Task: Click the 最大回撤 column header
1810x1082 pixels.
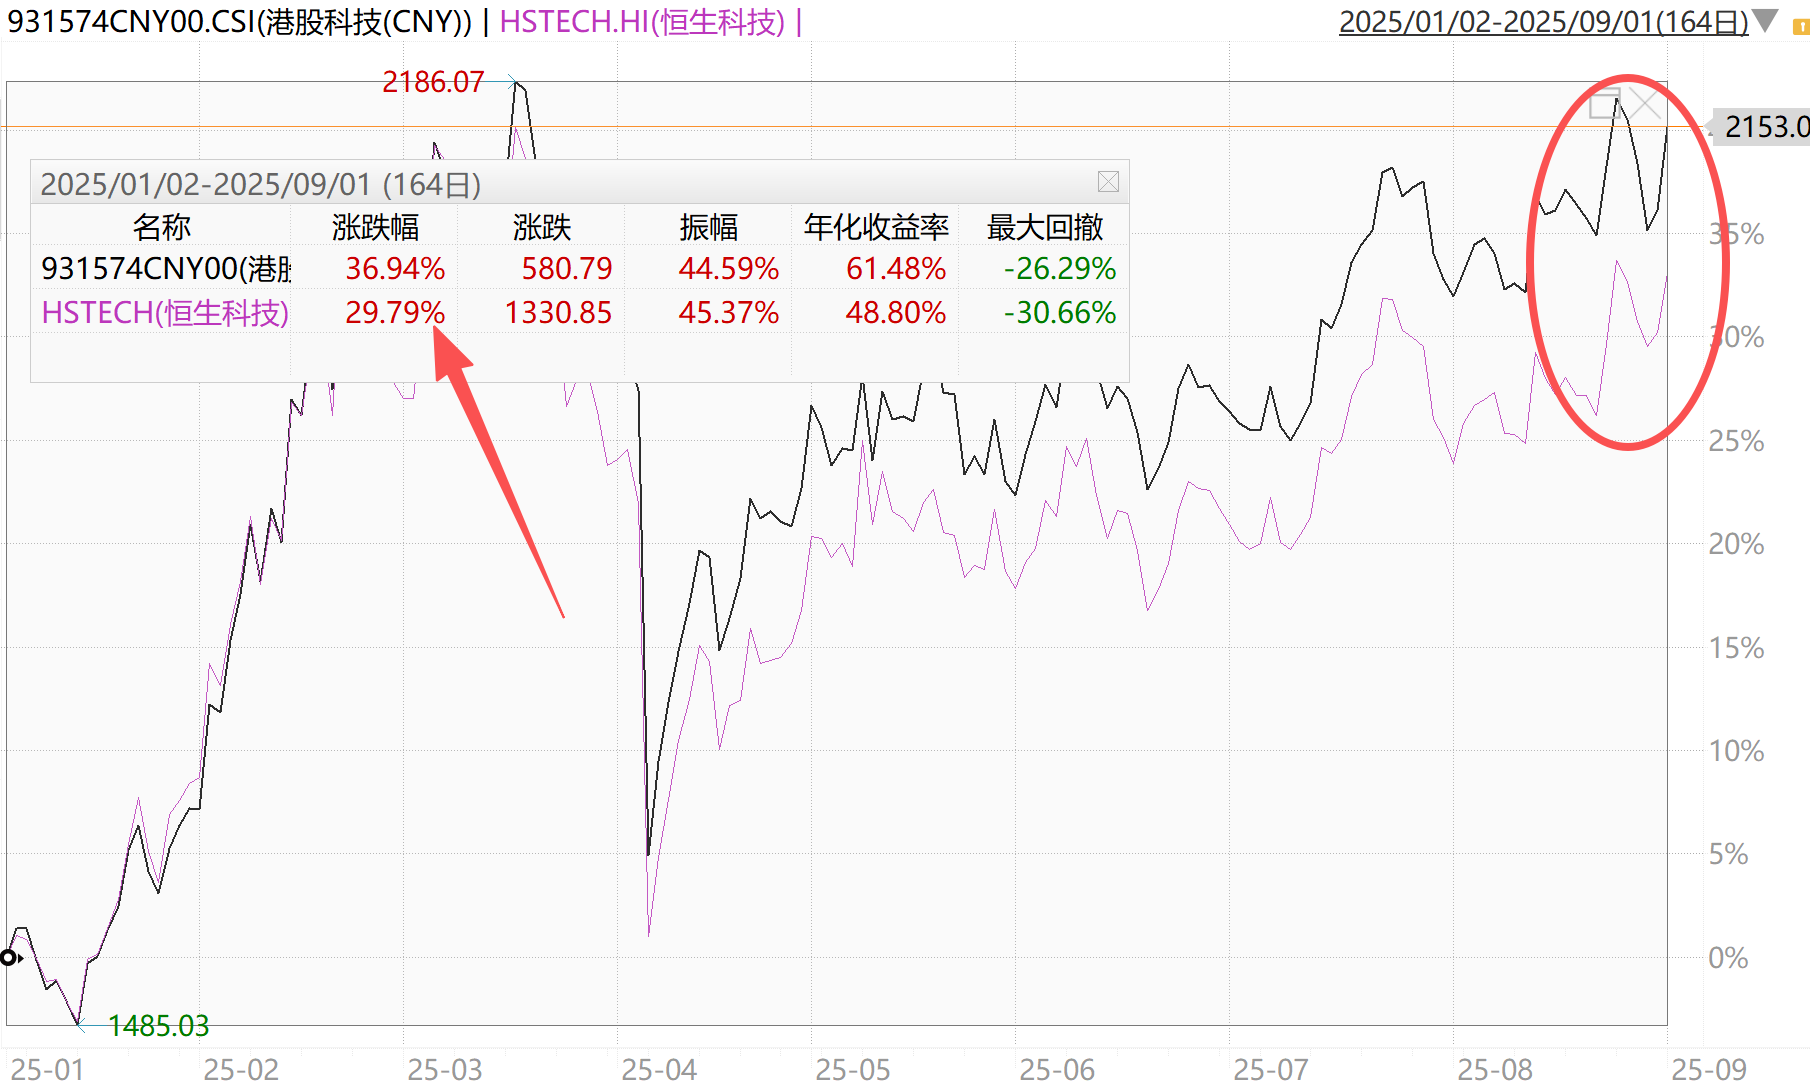Action: point(1045,228)
